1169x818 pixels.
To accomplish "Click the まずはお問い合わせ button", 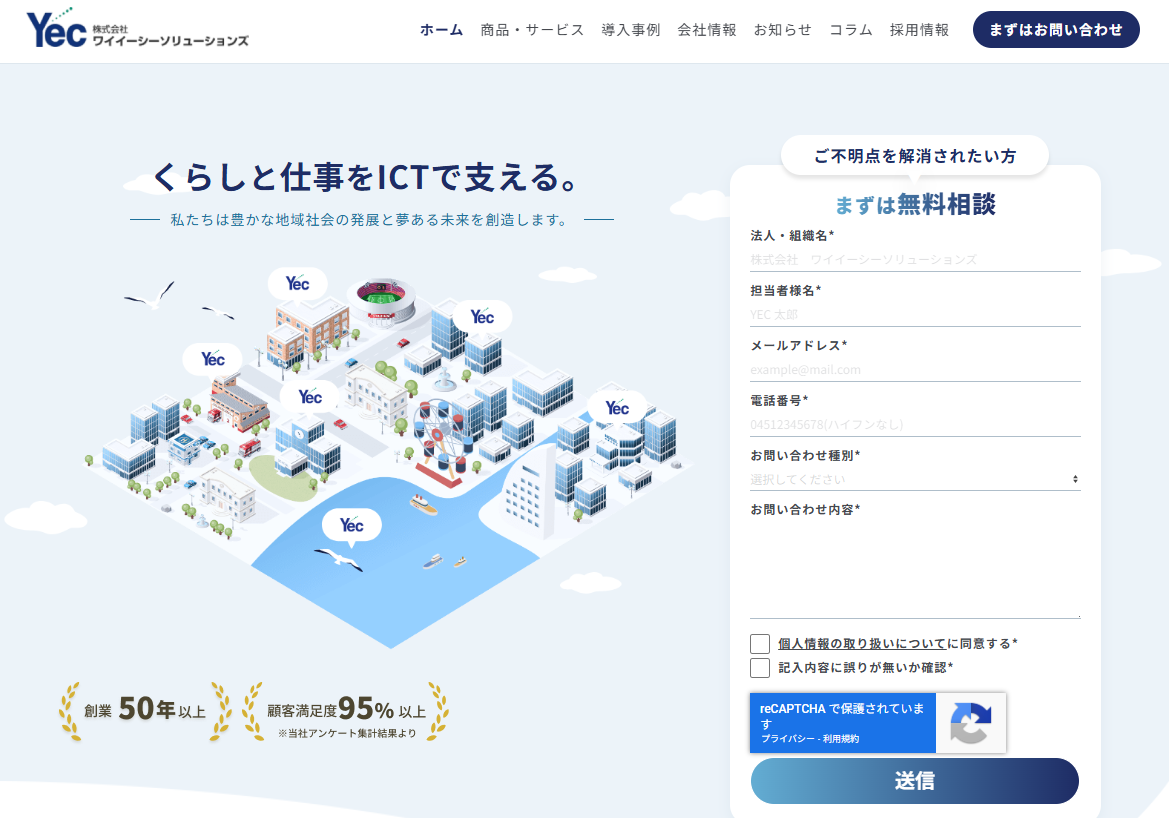I will coord(1056,30).
